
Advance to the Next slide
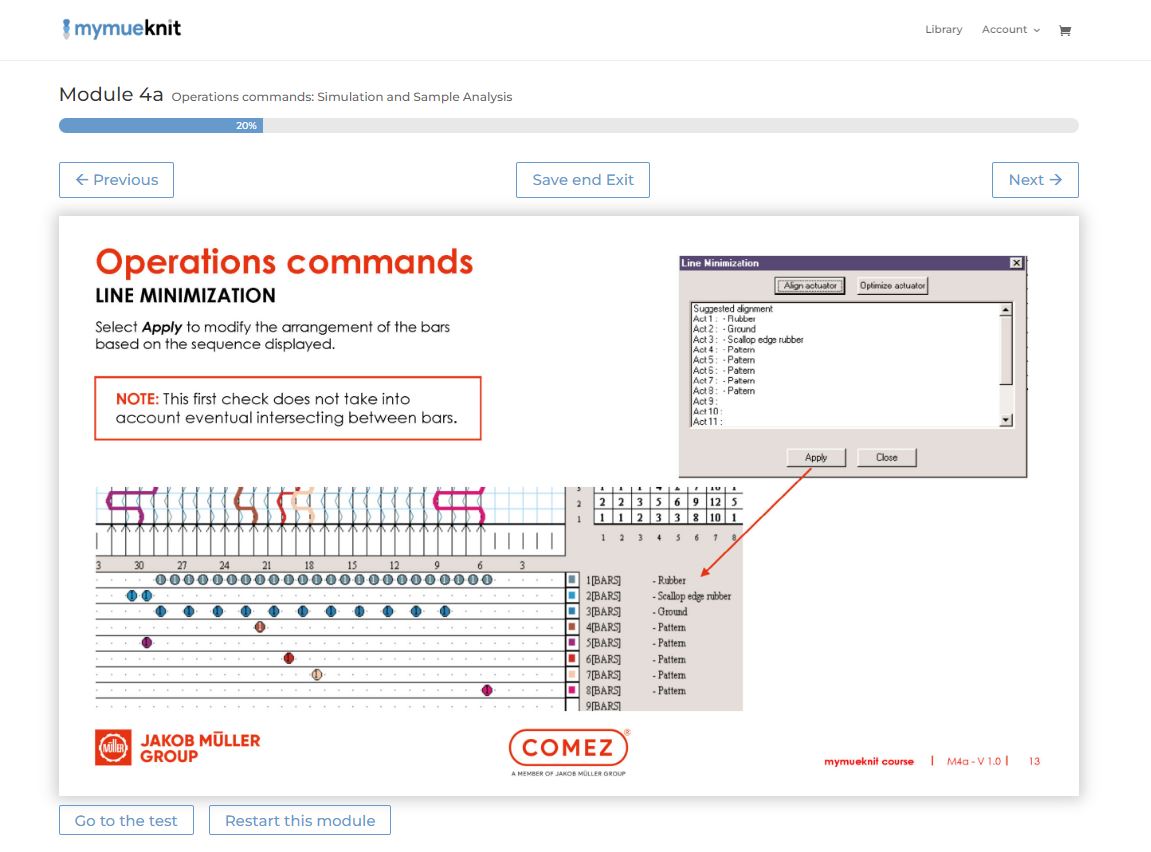pyautogui.click(x=1035, y=180)
